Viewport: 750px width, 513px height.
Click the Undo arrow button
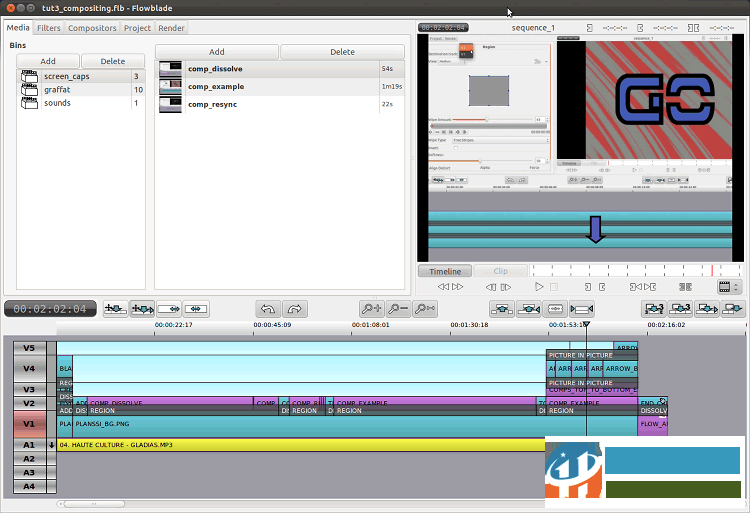tap(268, 309)
